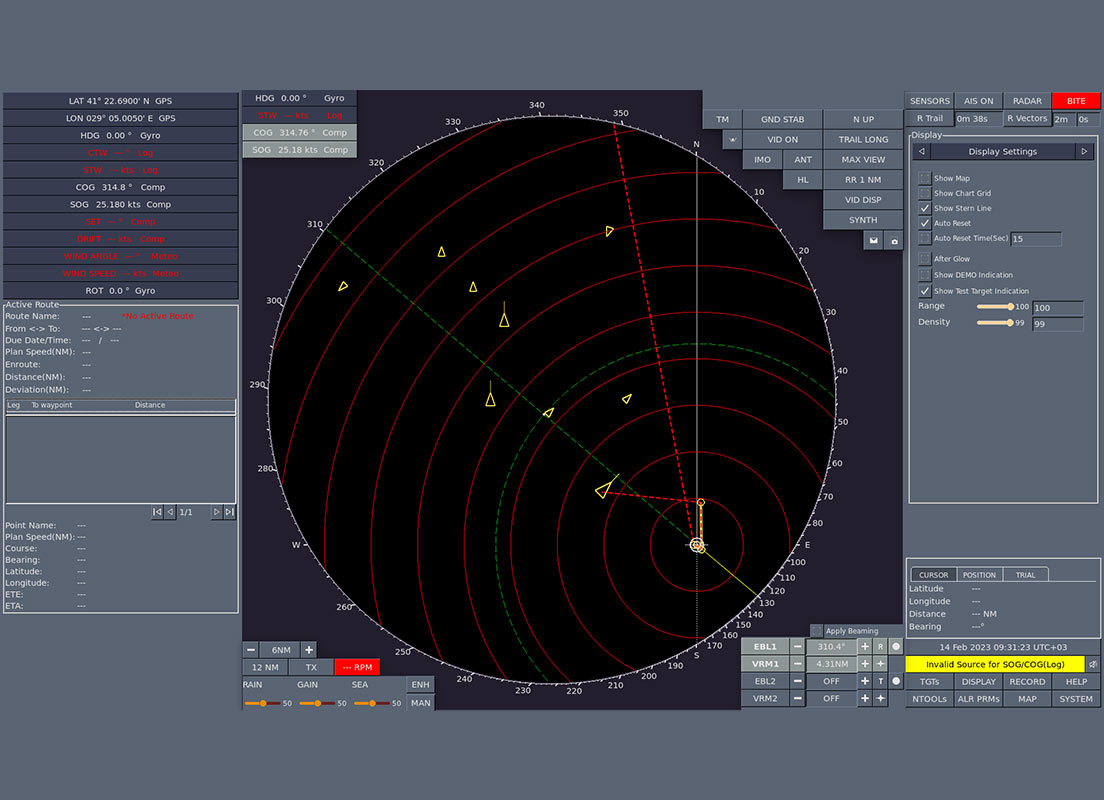Click the last plus button in VRM1 row
Image resolution: width=1104 pixels, height=800 pixels.
pos(880,663)
